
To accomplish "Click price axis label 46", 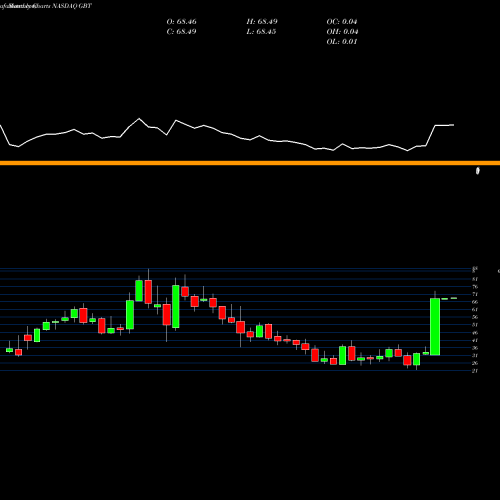I will click(475, 333).
